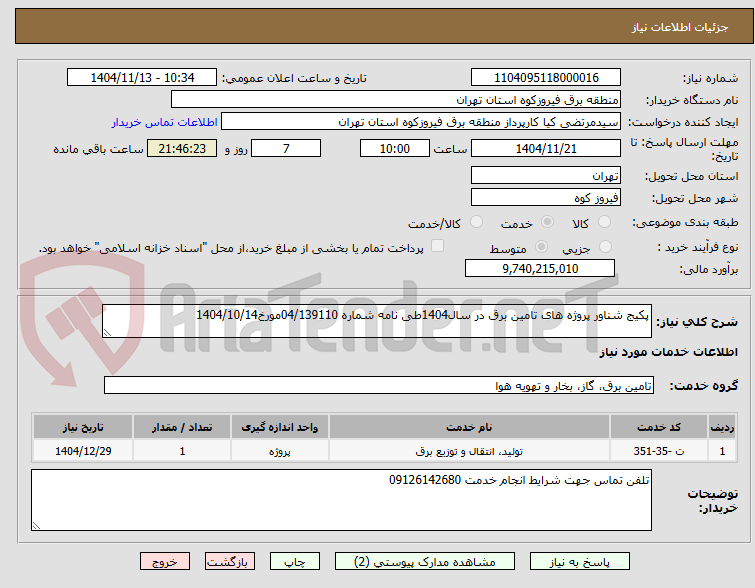
Task: Click the deadline date field 1404/11/21
Action: click(x=546, y=148)
